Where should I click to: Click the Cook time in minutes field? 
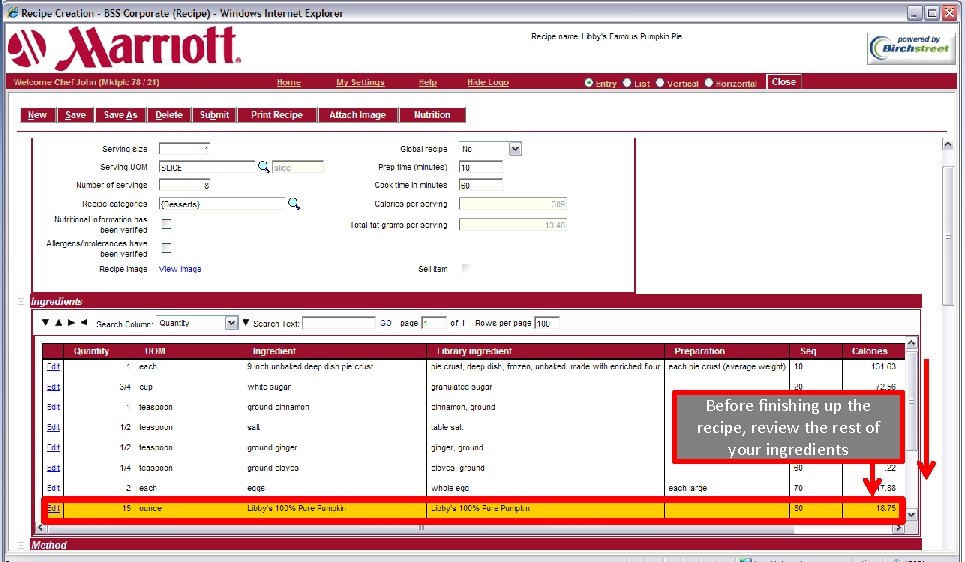tap(481, 185)
